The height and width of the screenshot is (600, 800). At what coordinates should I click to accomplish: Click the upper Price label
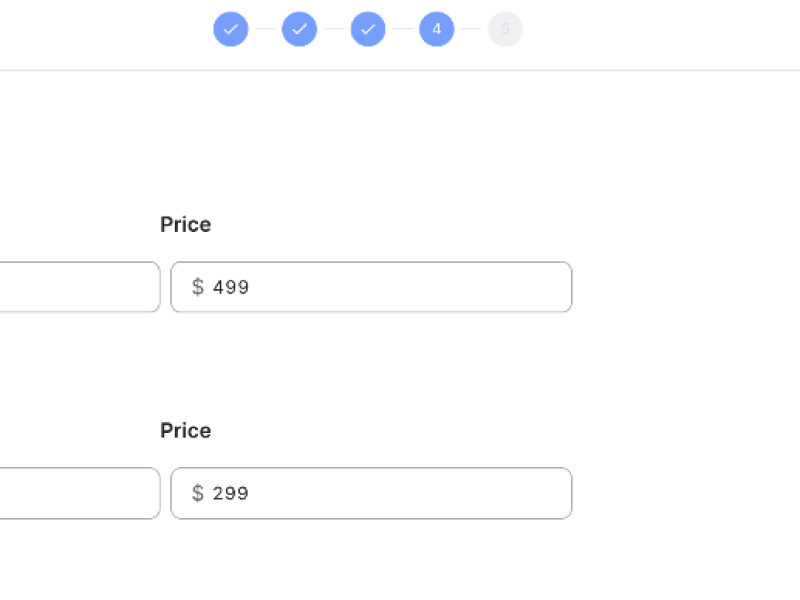click(x=185, y=225)
